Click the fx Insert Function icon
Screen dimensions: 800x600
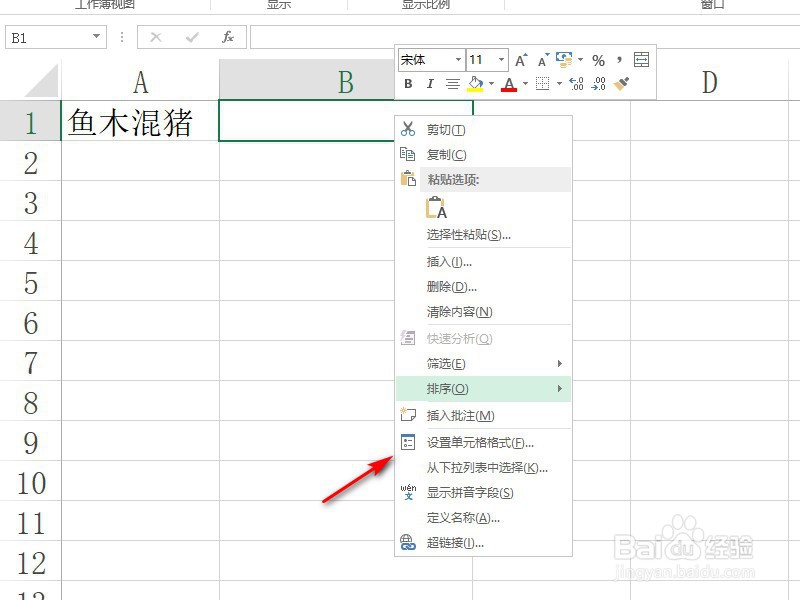tap(227, 37)
